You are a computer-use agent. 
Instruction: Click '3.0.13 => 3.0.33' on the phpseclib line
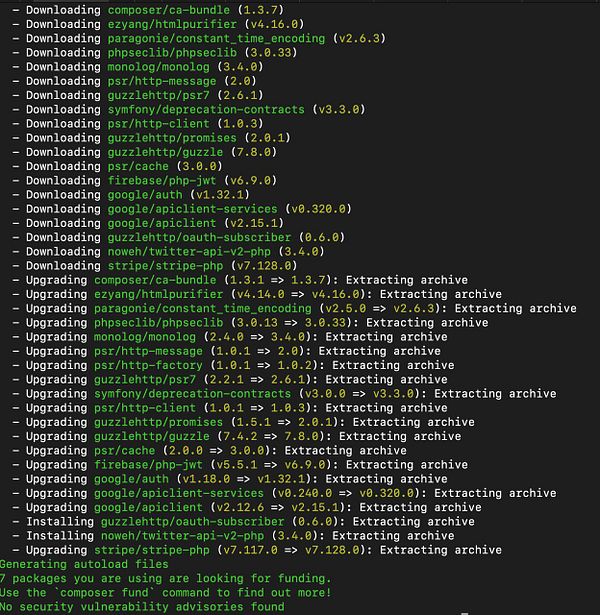[292, 323]
